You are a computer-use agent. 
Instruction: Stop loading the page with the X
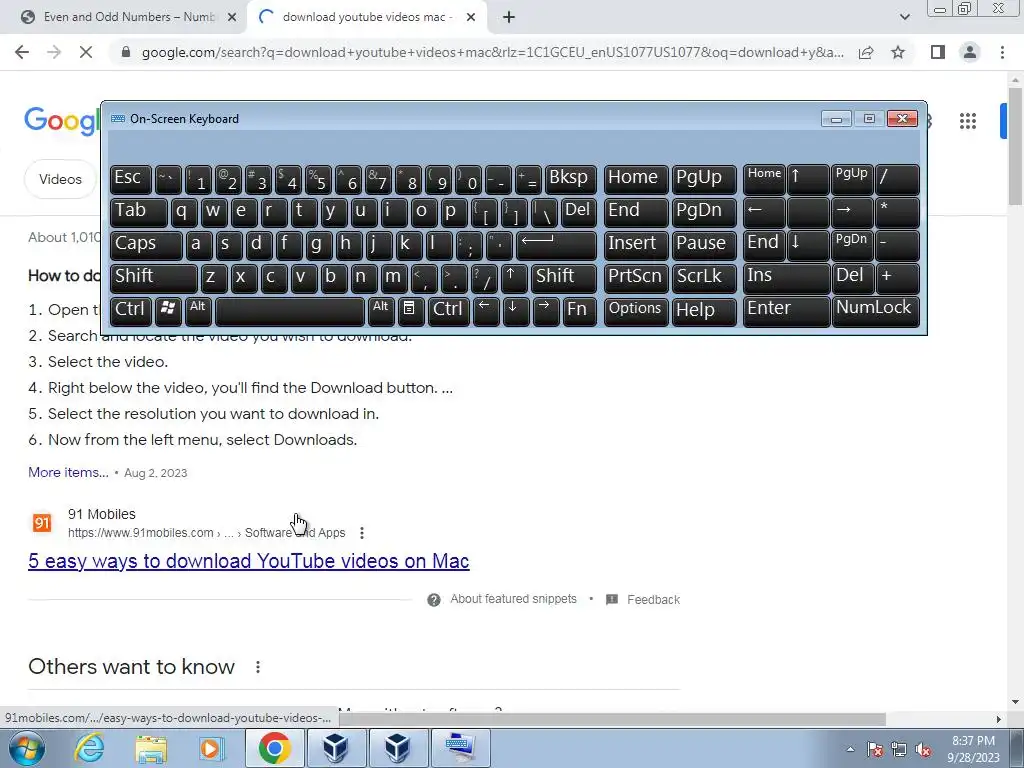click(86, 52)
